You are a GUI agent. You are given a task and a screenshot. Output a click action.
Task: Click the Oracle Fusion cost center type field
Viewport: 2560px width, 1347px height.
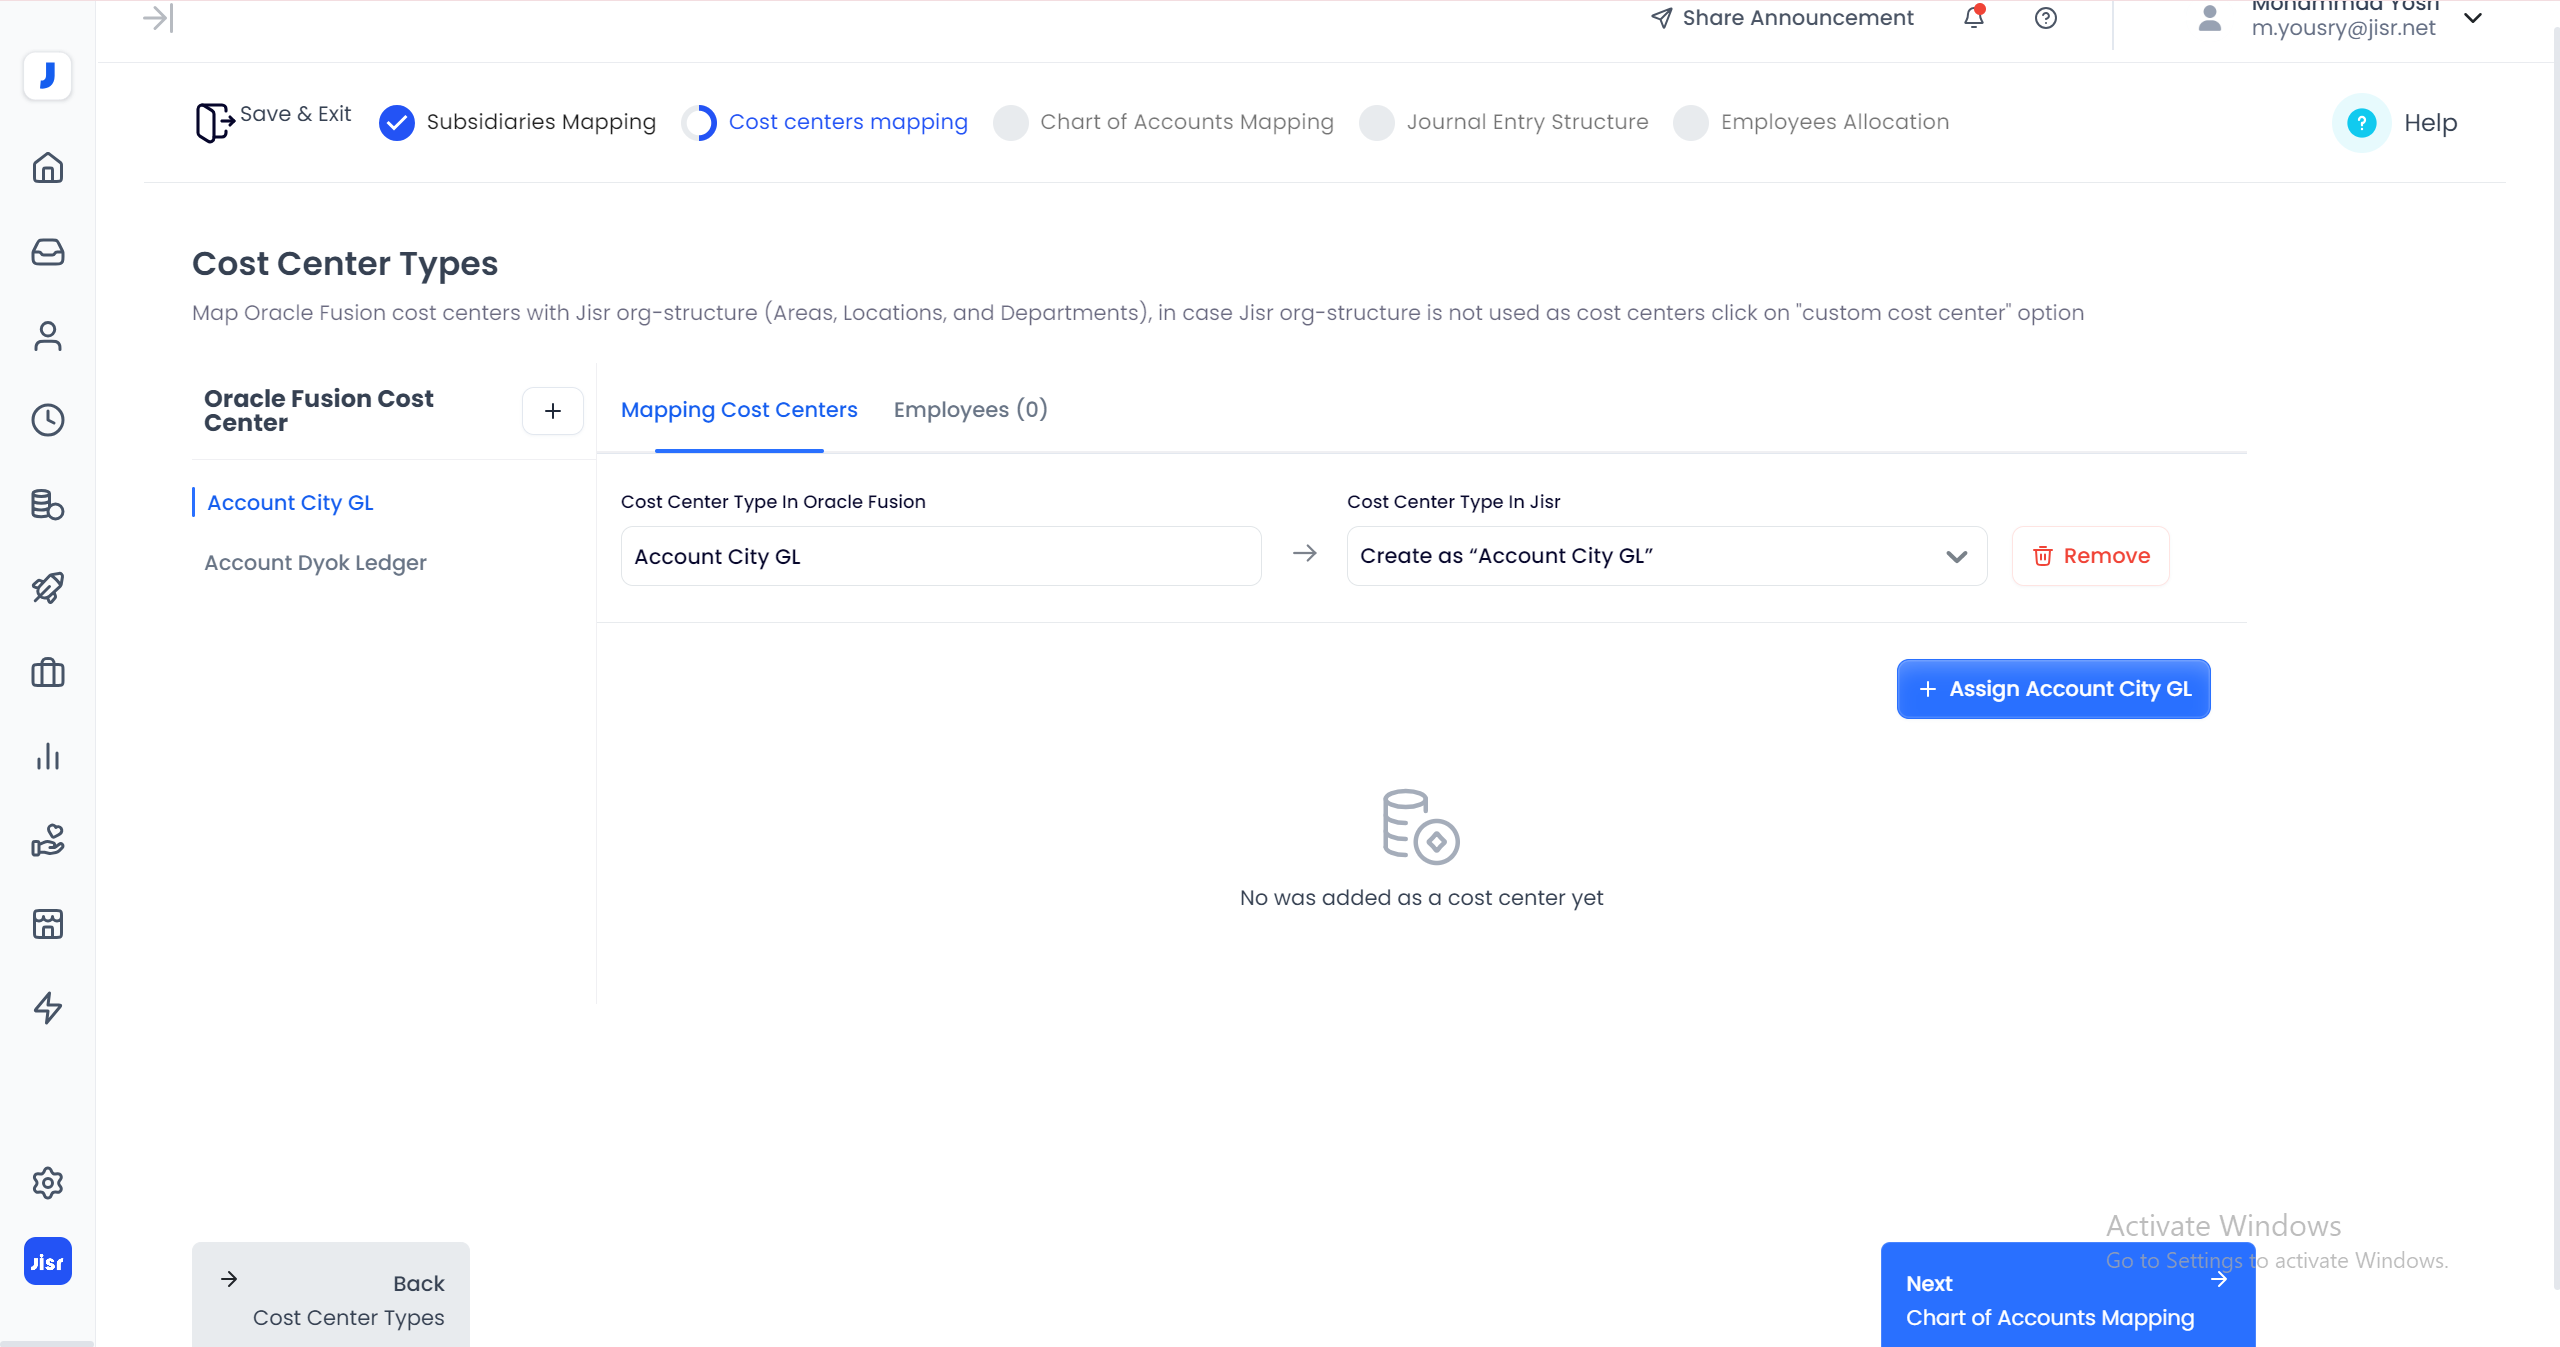(940, 556)
